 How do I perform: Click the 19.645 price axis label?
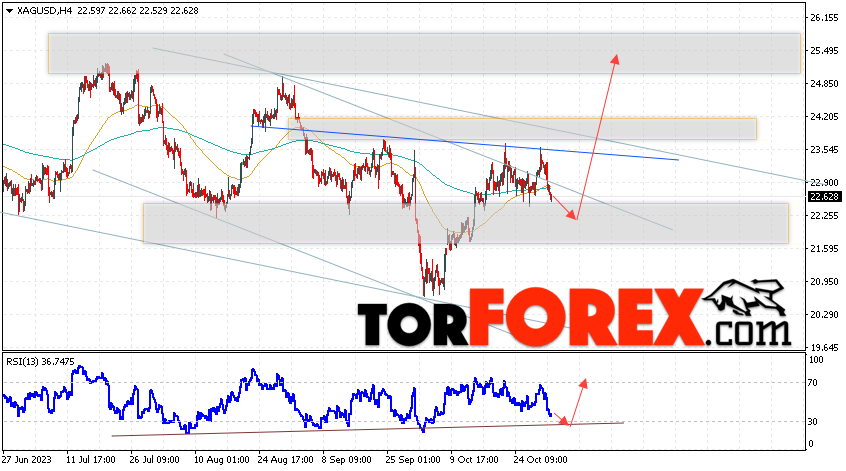824,347
